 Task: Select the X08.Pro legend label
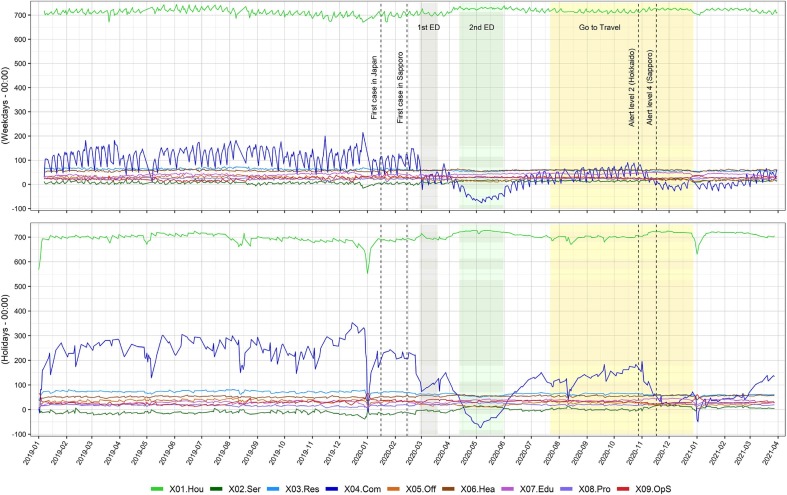pos(594,489)
